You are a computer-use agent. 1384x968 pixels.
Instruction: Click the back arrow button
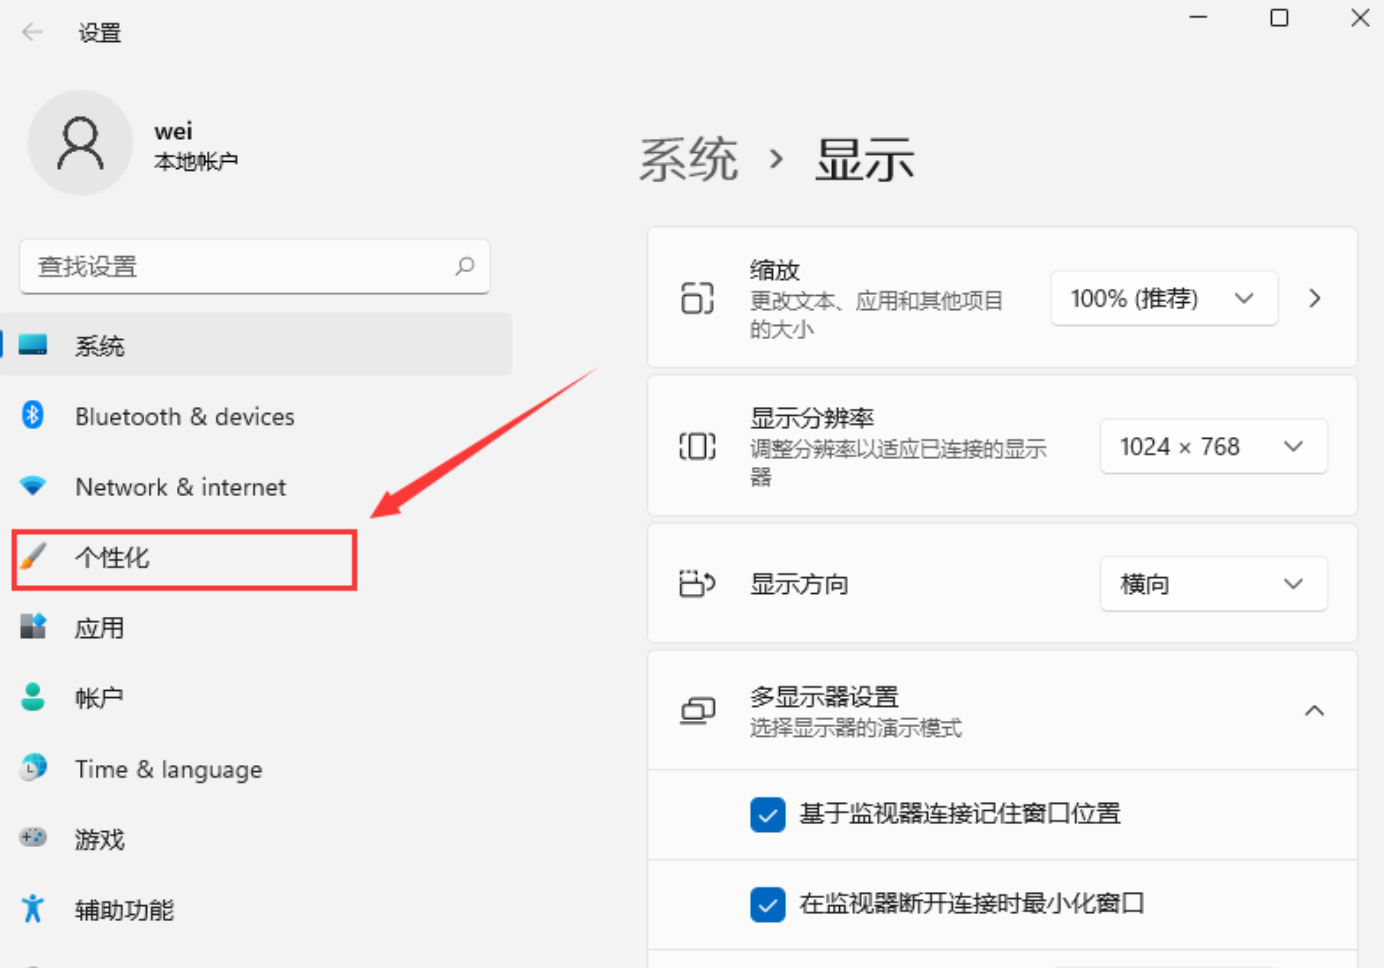tap(32, 31)
